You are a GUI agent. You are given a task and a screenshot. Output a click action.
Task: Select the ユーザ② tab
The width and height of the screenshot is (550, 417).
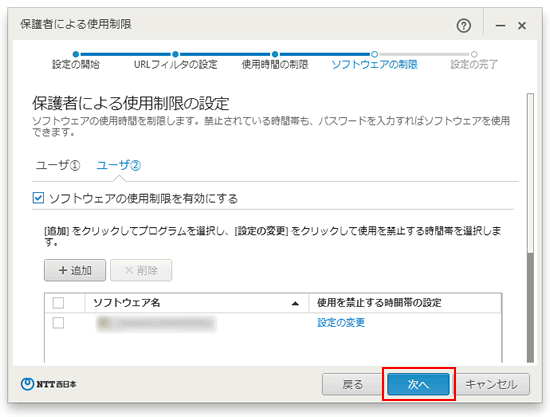click(x=119, y=165)
